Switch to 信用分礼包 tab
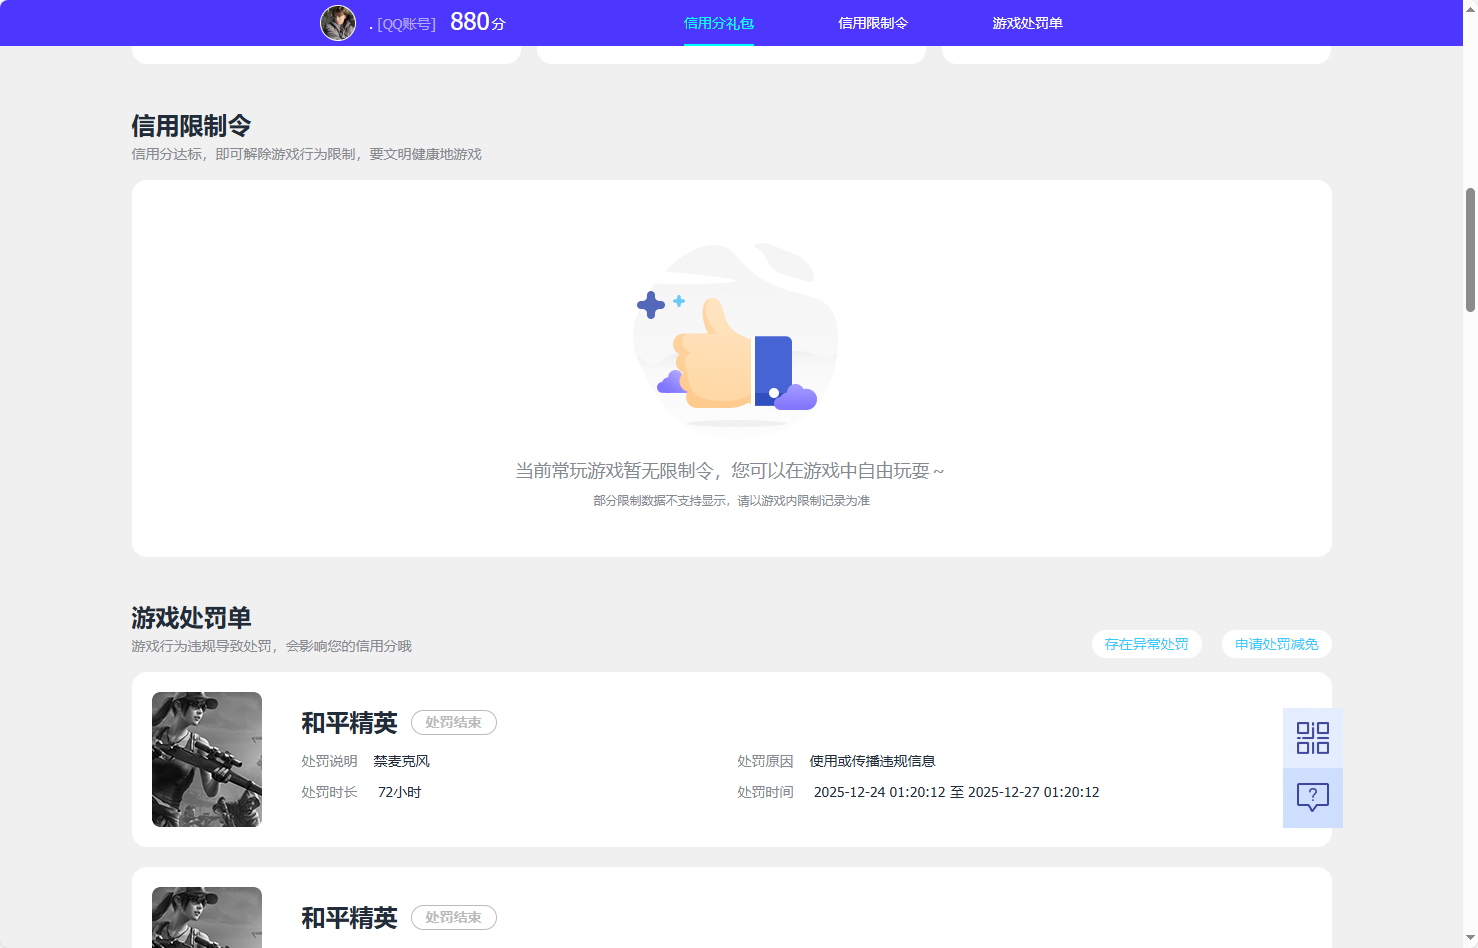The width and height of the screenshot is (1478, 948). click(719, 23)
